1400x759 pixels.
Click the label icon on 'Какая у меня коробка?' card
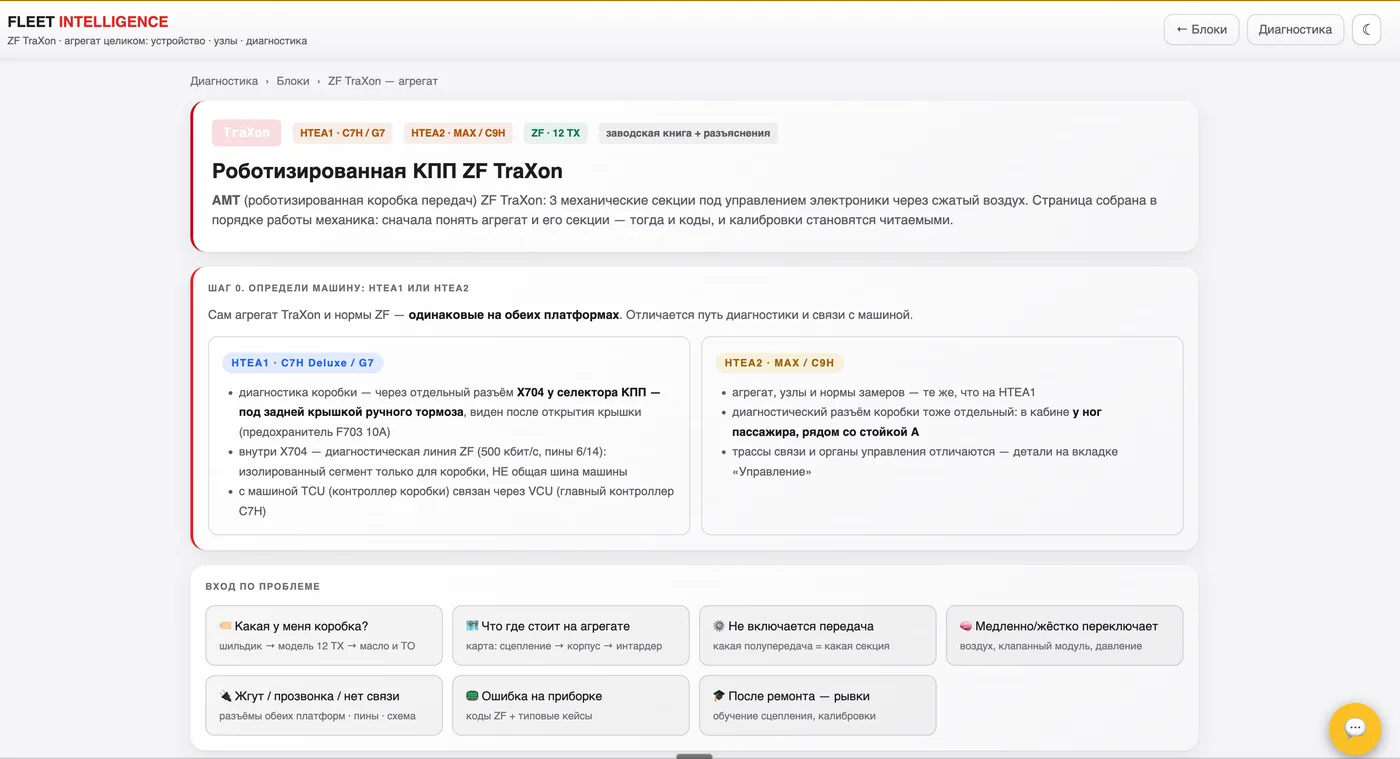[x=225, y=626]
